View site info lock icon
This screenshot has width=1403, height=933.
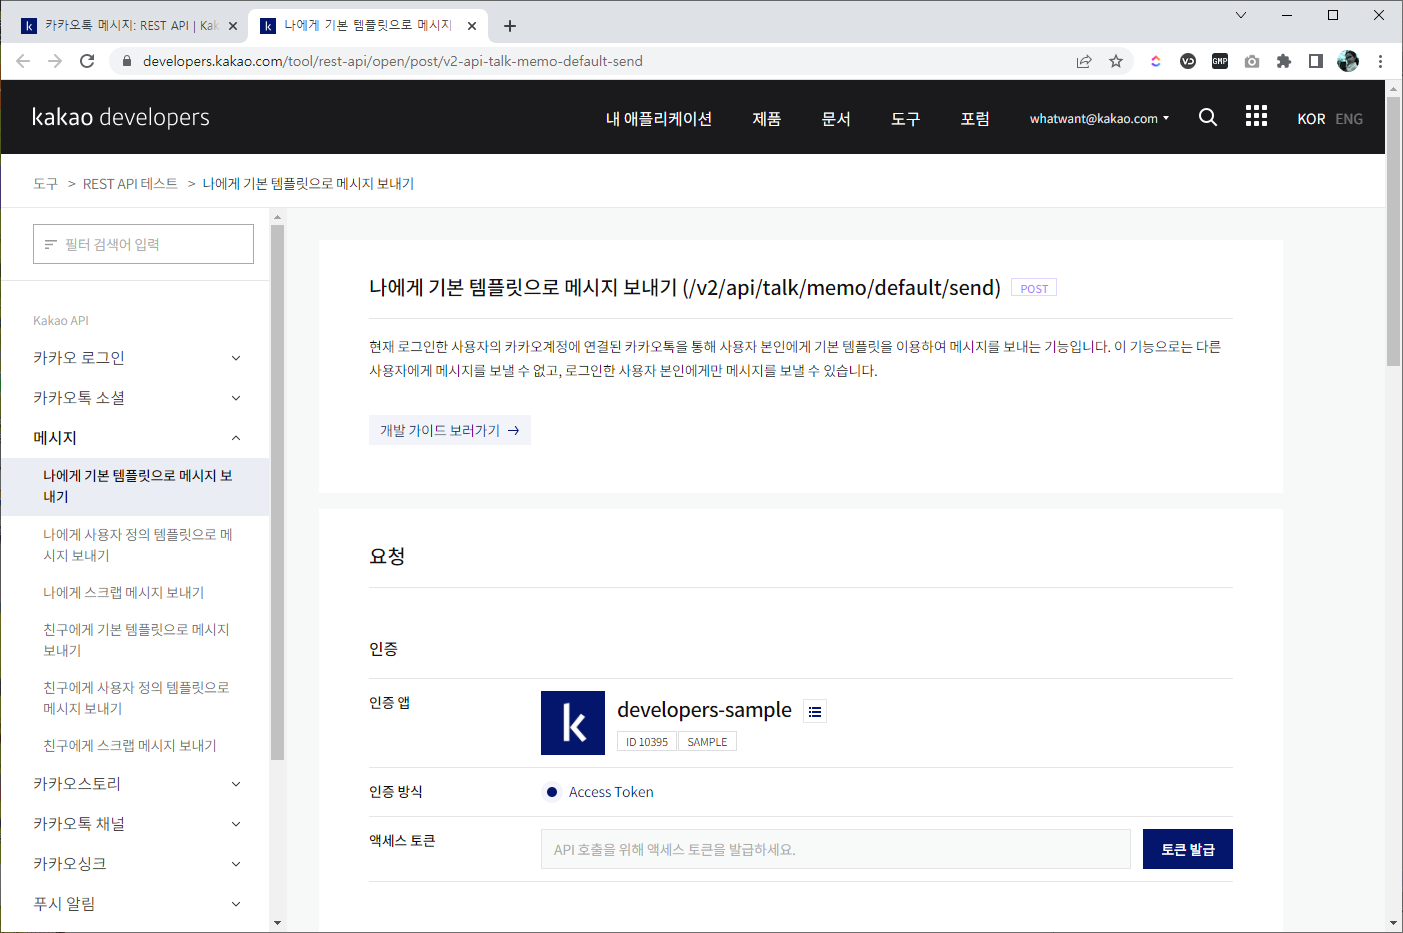coord(126,61)
